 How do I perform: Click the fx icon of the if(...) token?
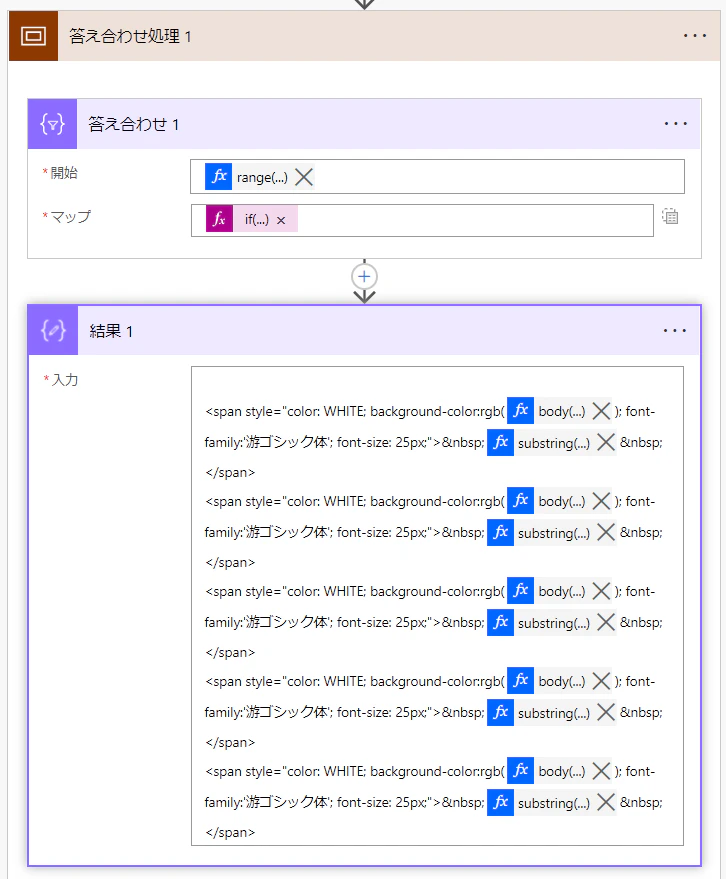219,219
